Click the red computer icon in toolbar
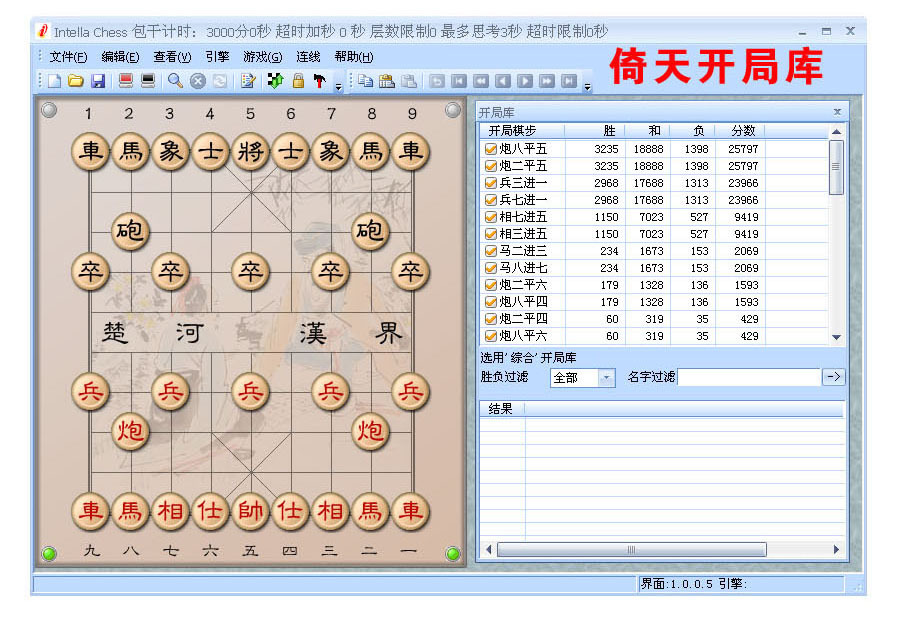Image resolution: width=907 pixels, height=621 pixels. [126, 81]
